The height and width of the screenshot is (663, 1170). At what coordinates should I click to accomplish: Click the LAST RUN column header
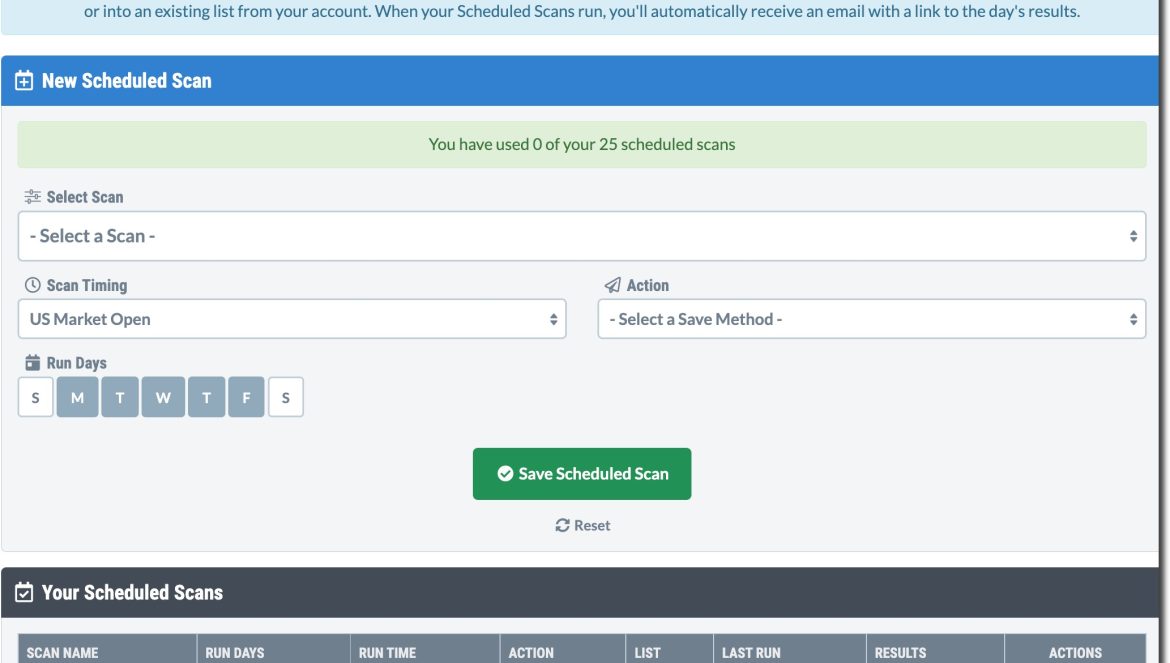(x=751, y=653)
